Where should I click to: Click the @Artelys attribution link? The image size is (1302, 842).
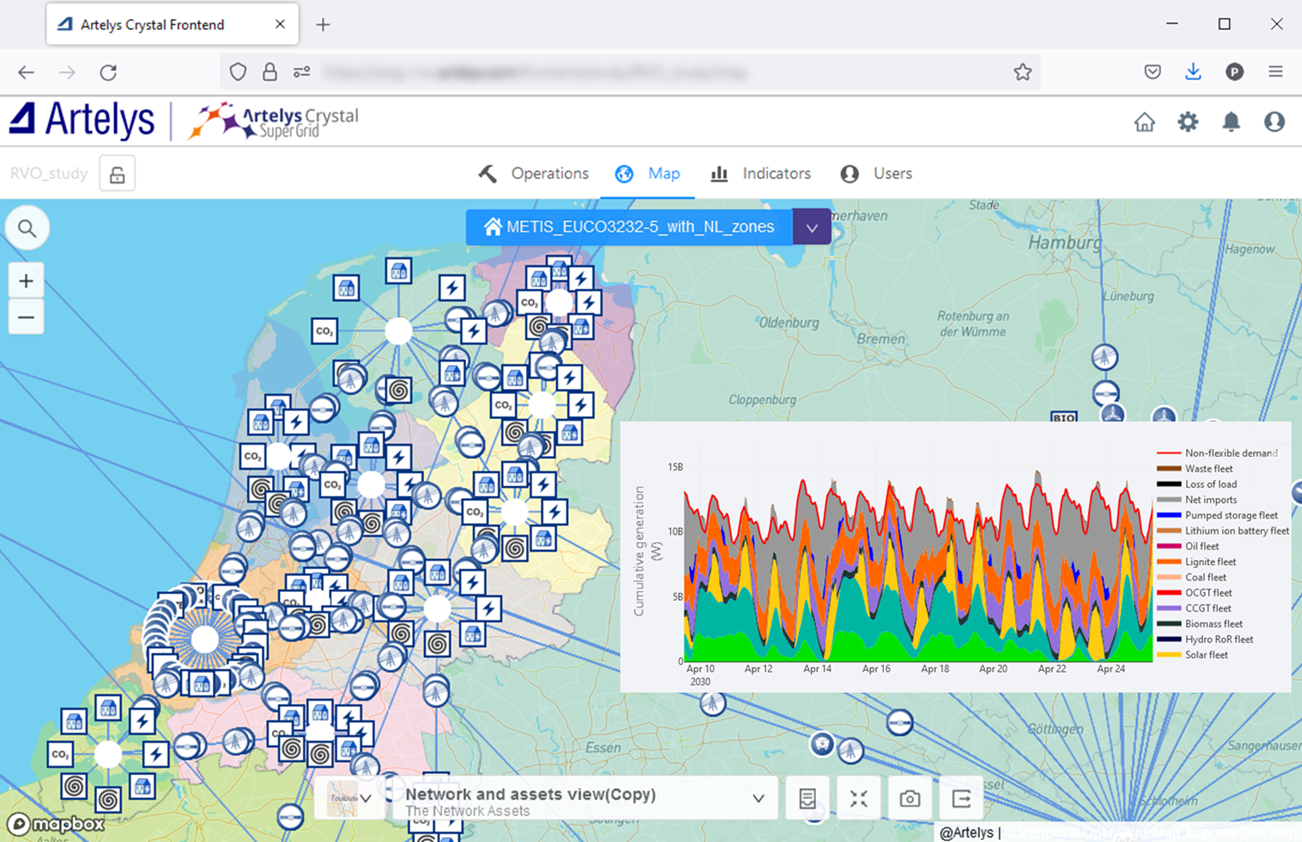pos(968,833)
